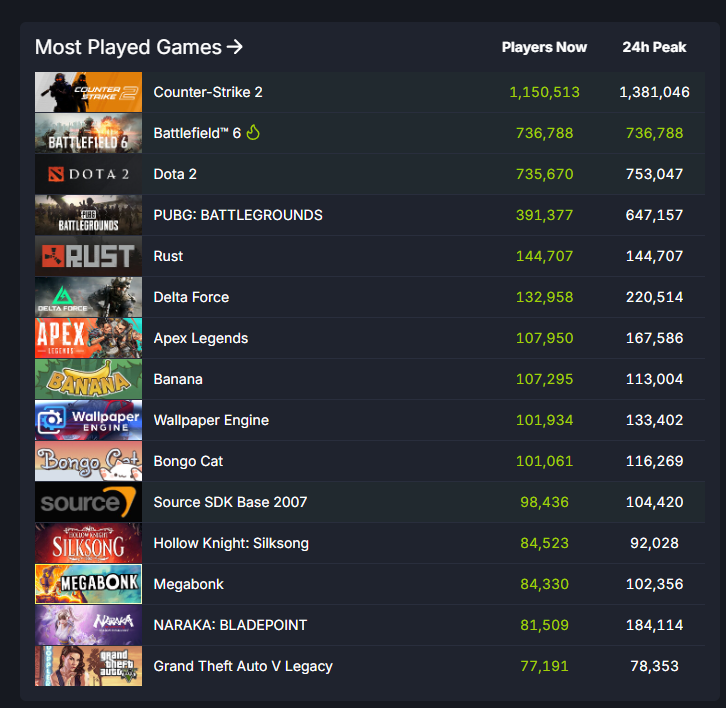Image resolution: width=726 pixels, height=708 pixels.
Task: Click the 184,114 peak value
Action: [x=654, y=625]
